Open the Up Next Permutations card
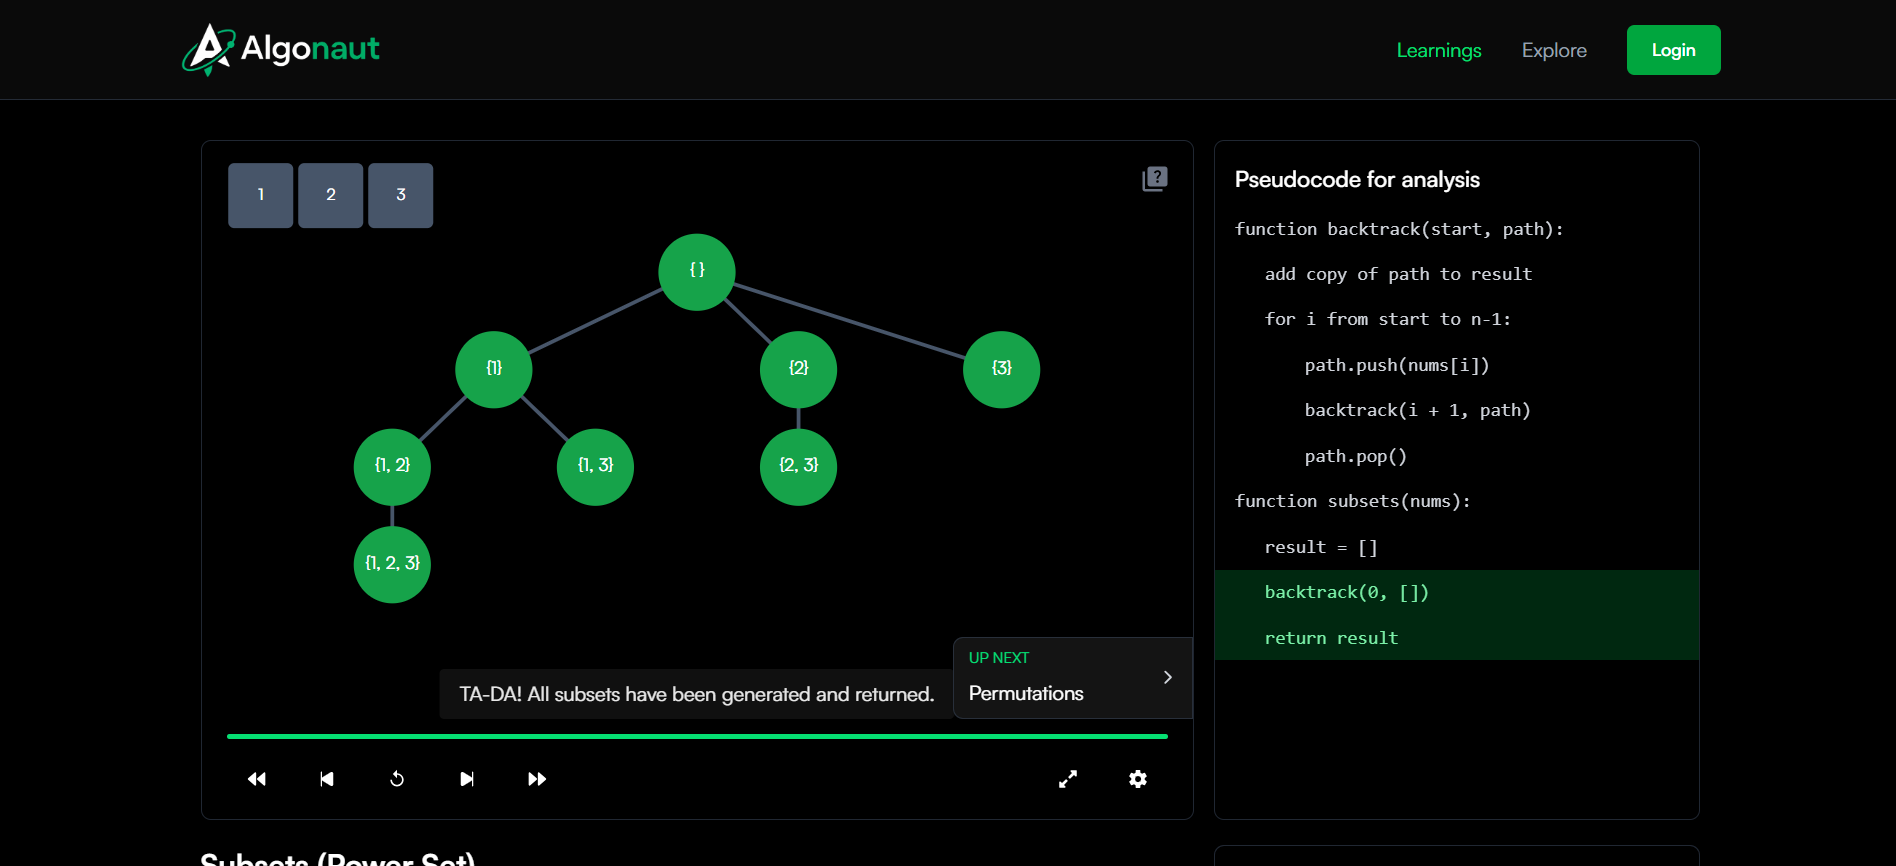This screenshot has width=1896, height=866. 1050,679
